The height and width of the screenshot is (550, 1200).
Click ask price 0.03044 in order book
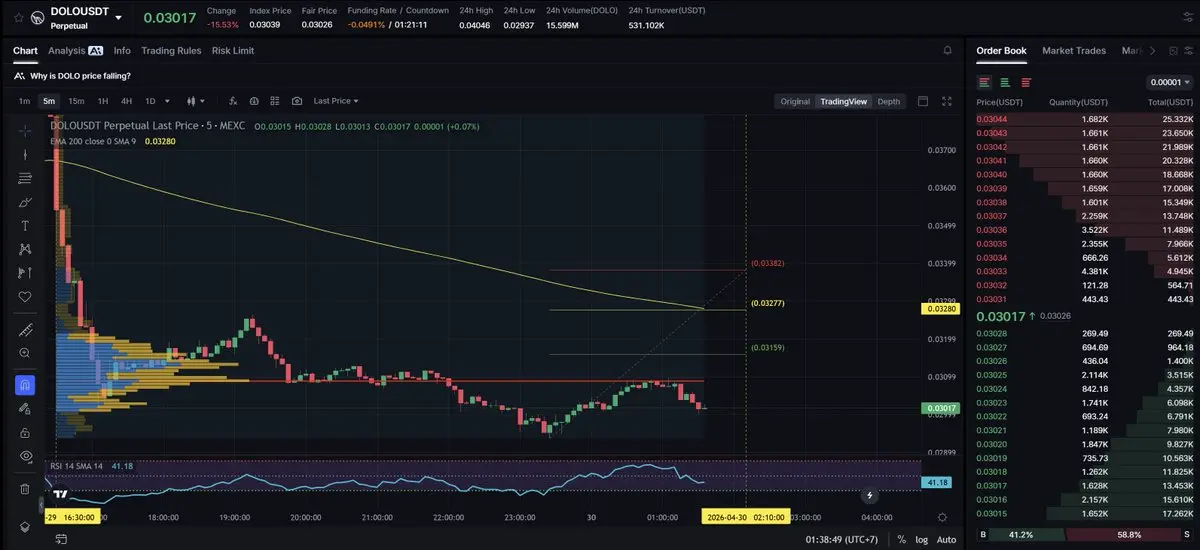tap(991, 119)
